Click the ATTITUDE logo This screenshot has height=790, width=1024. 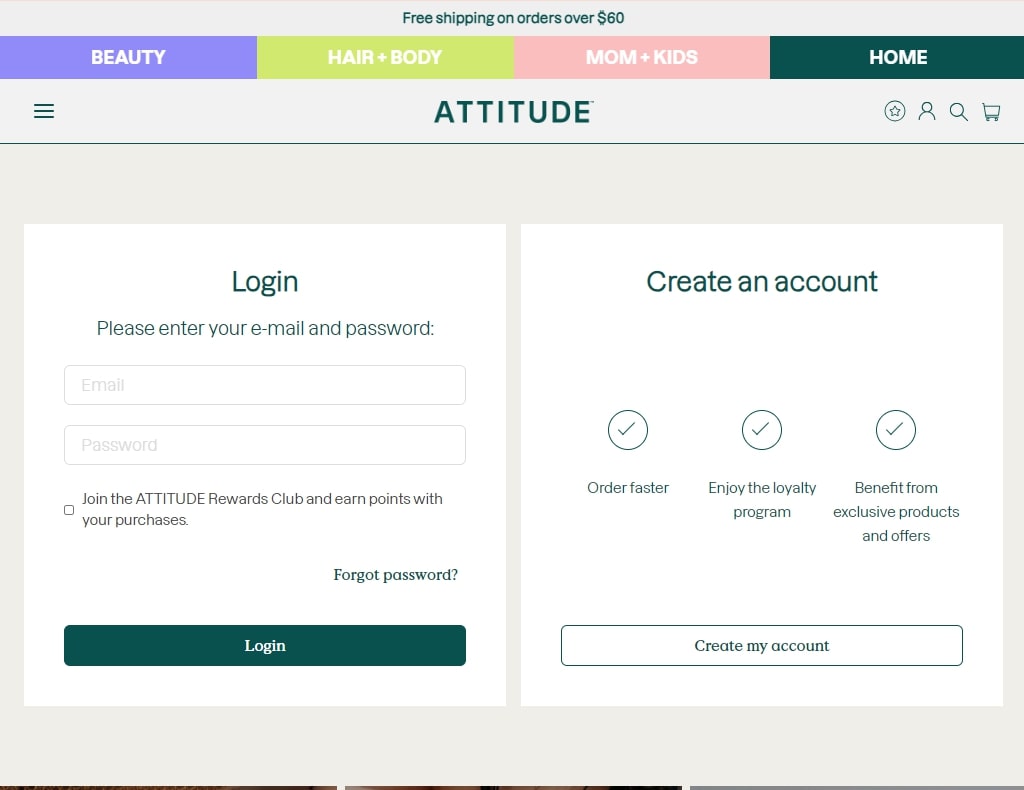pos(513,112)
